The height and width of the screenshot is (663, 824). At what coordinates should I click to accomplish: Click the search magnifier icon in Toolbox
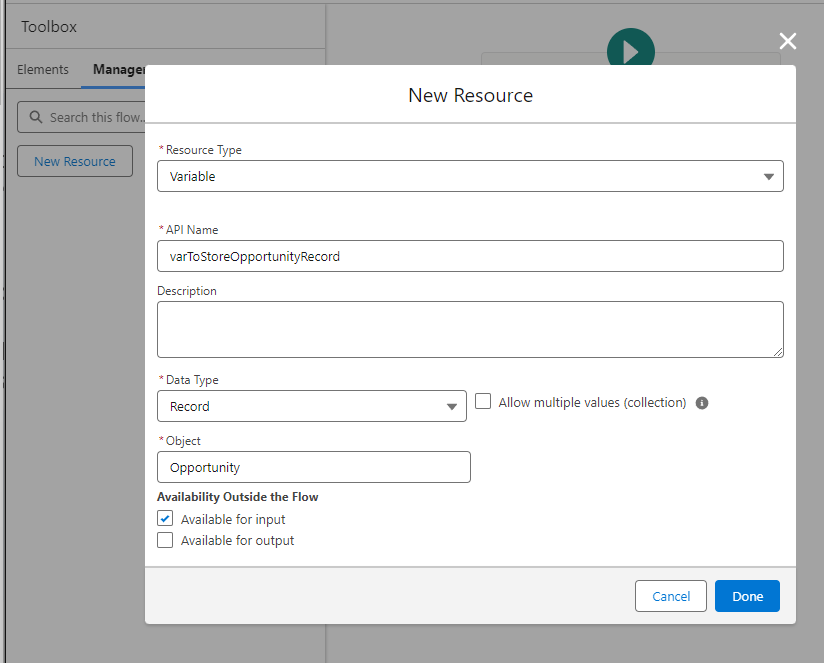[36, 117]
